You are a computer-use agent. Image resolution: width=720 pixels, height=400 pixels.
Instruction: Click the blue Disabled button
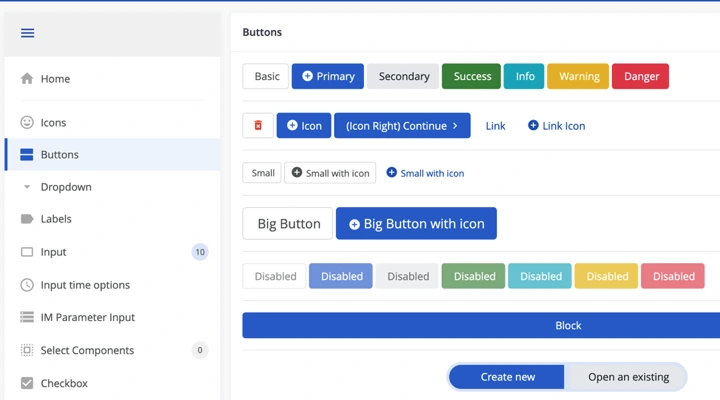pos(341,276)
